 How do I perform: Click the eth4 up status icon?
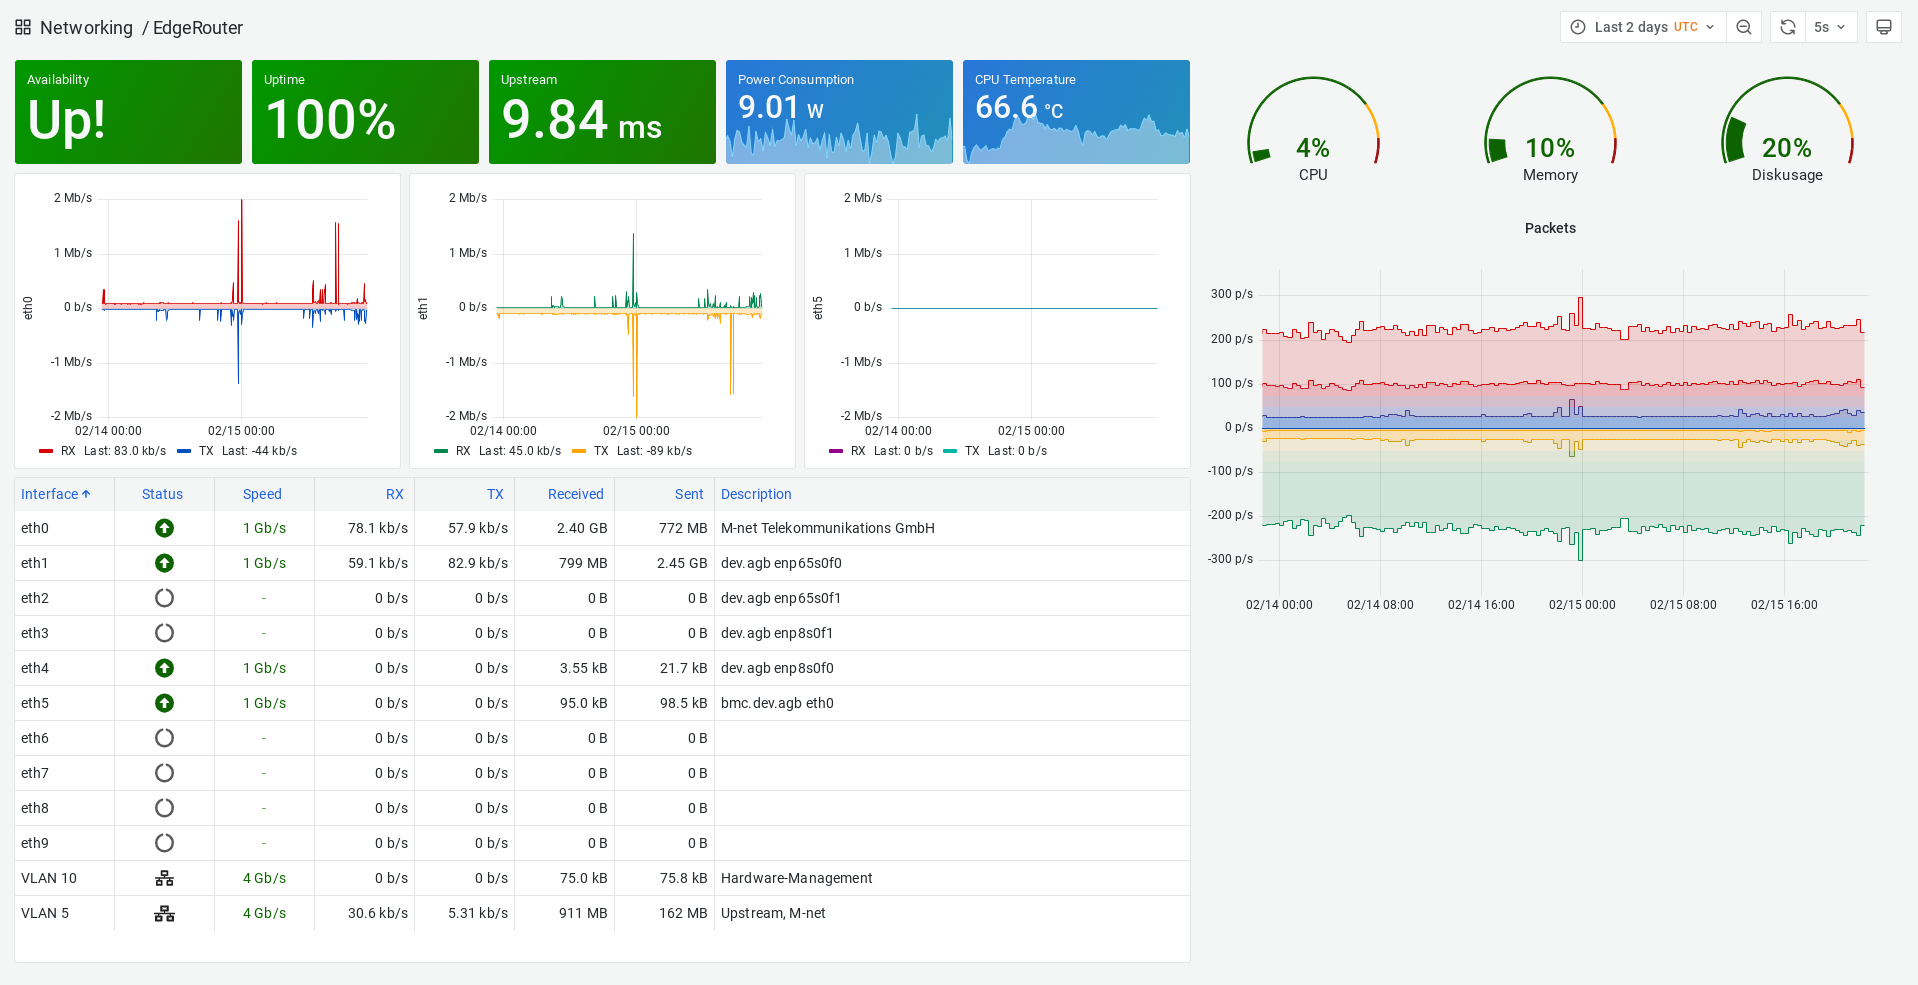tap(164, 668)
